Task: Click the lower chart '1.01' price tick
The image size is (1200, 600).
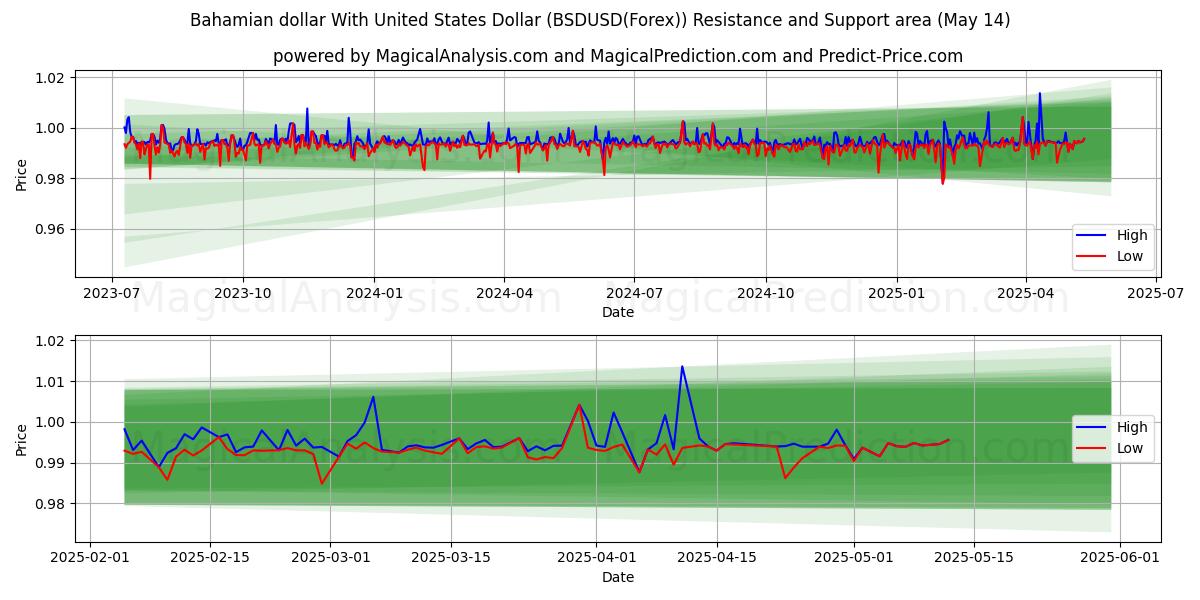Action: tap(50, 382)
